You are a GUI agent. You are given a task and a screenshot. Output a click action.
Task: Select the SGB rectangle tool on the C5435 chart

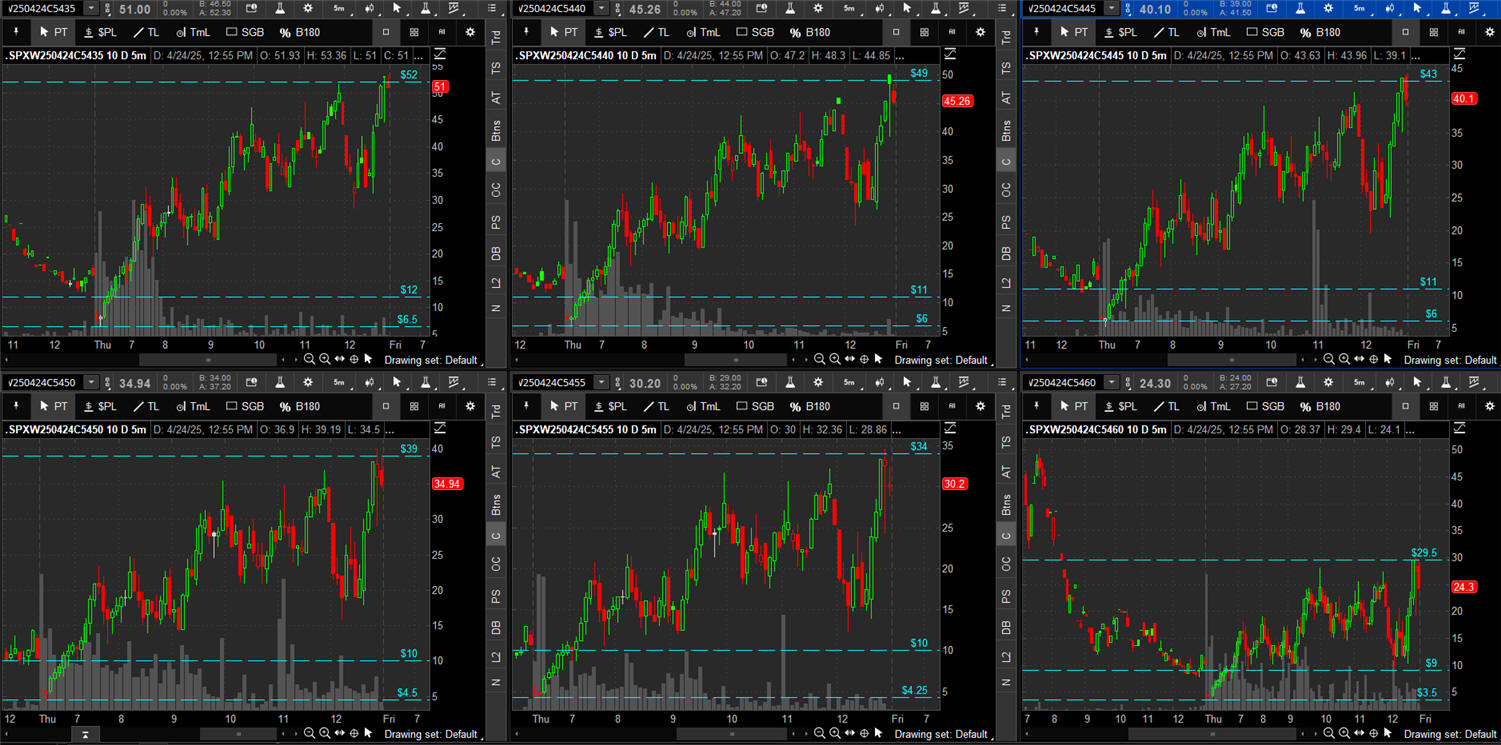(x=245, y=32)
